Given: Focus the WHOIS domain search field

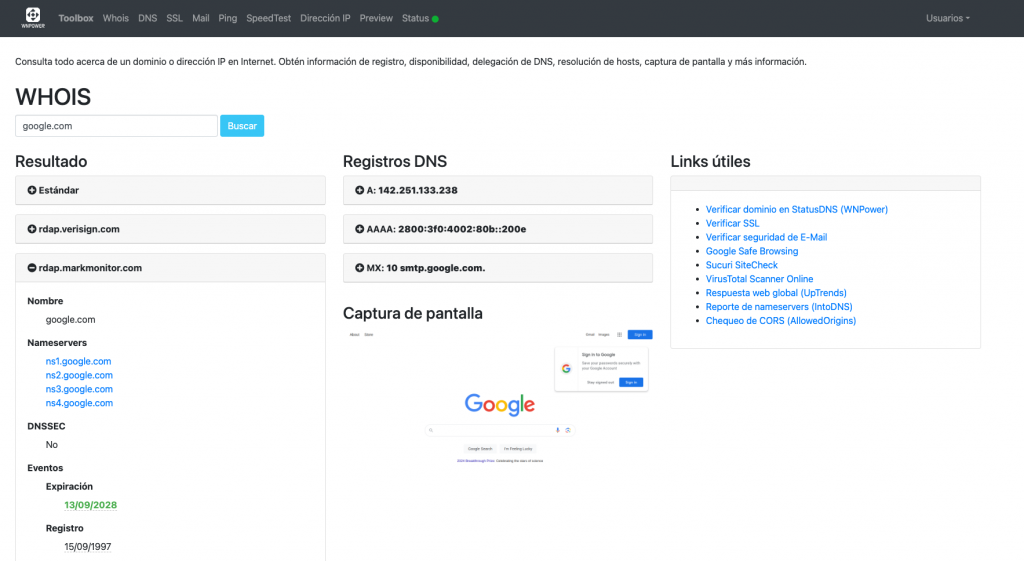Looking at the screenshot, I should click(x=116, y=126).
